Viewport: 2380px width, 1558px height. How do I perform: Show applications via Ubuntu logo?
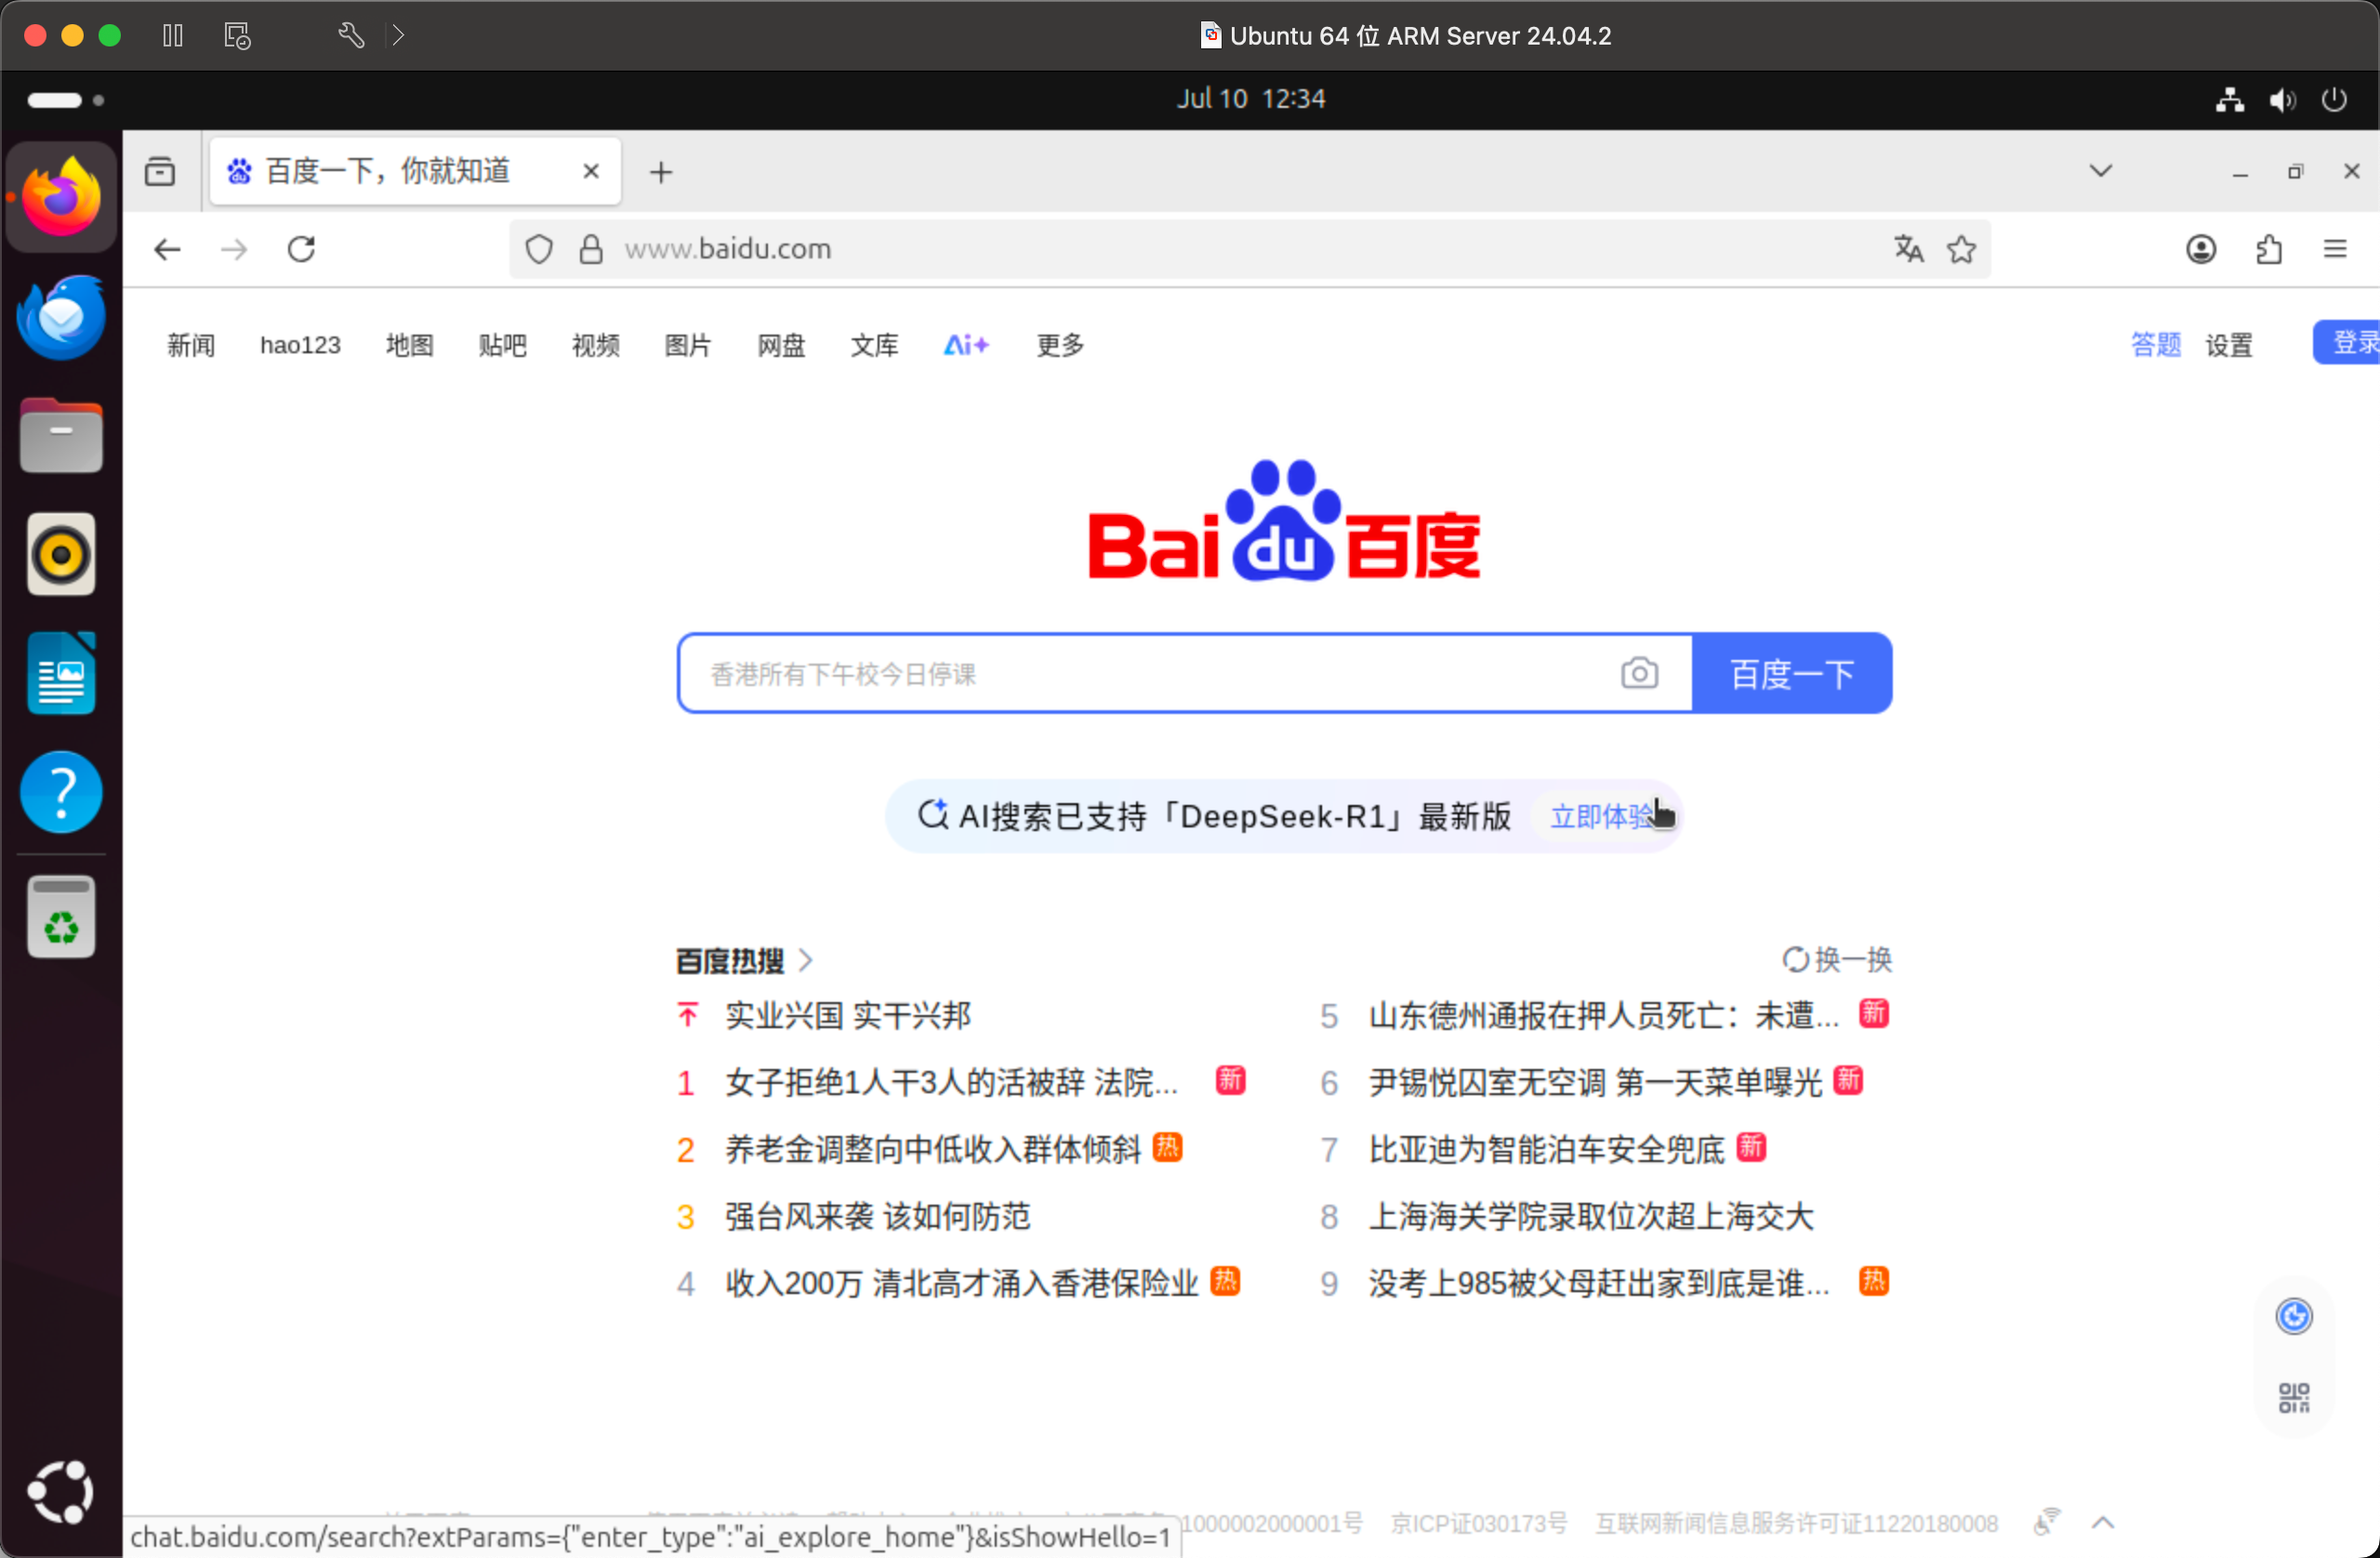[x=61, y=1492]
